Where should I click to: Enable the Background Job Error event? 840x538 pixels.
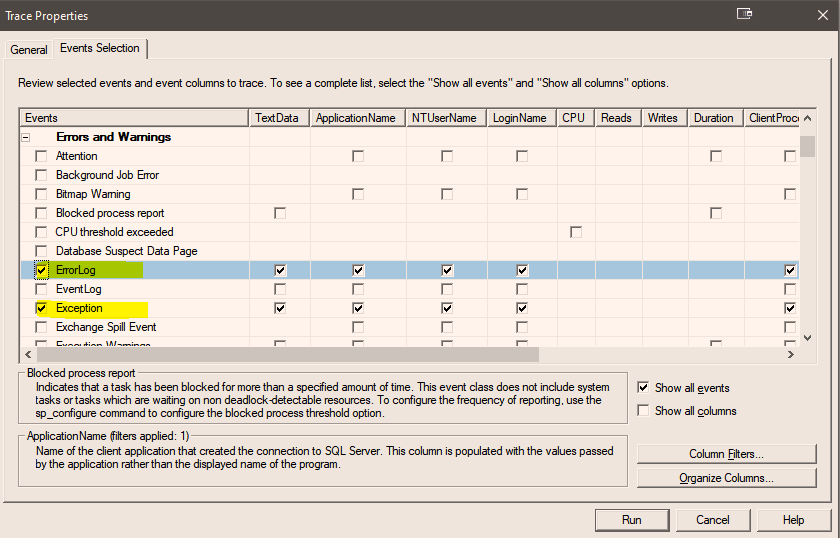pyautogui.click(x=41, y=175)
